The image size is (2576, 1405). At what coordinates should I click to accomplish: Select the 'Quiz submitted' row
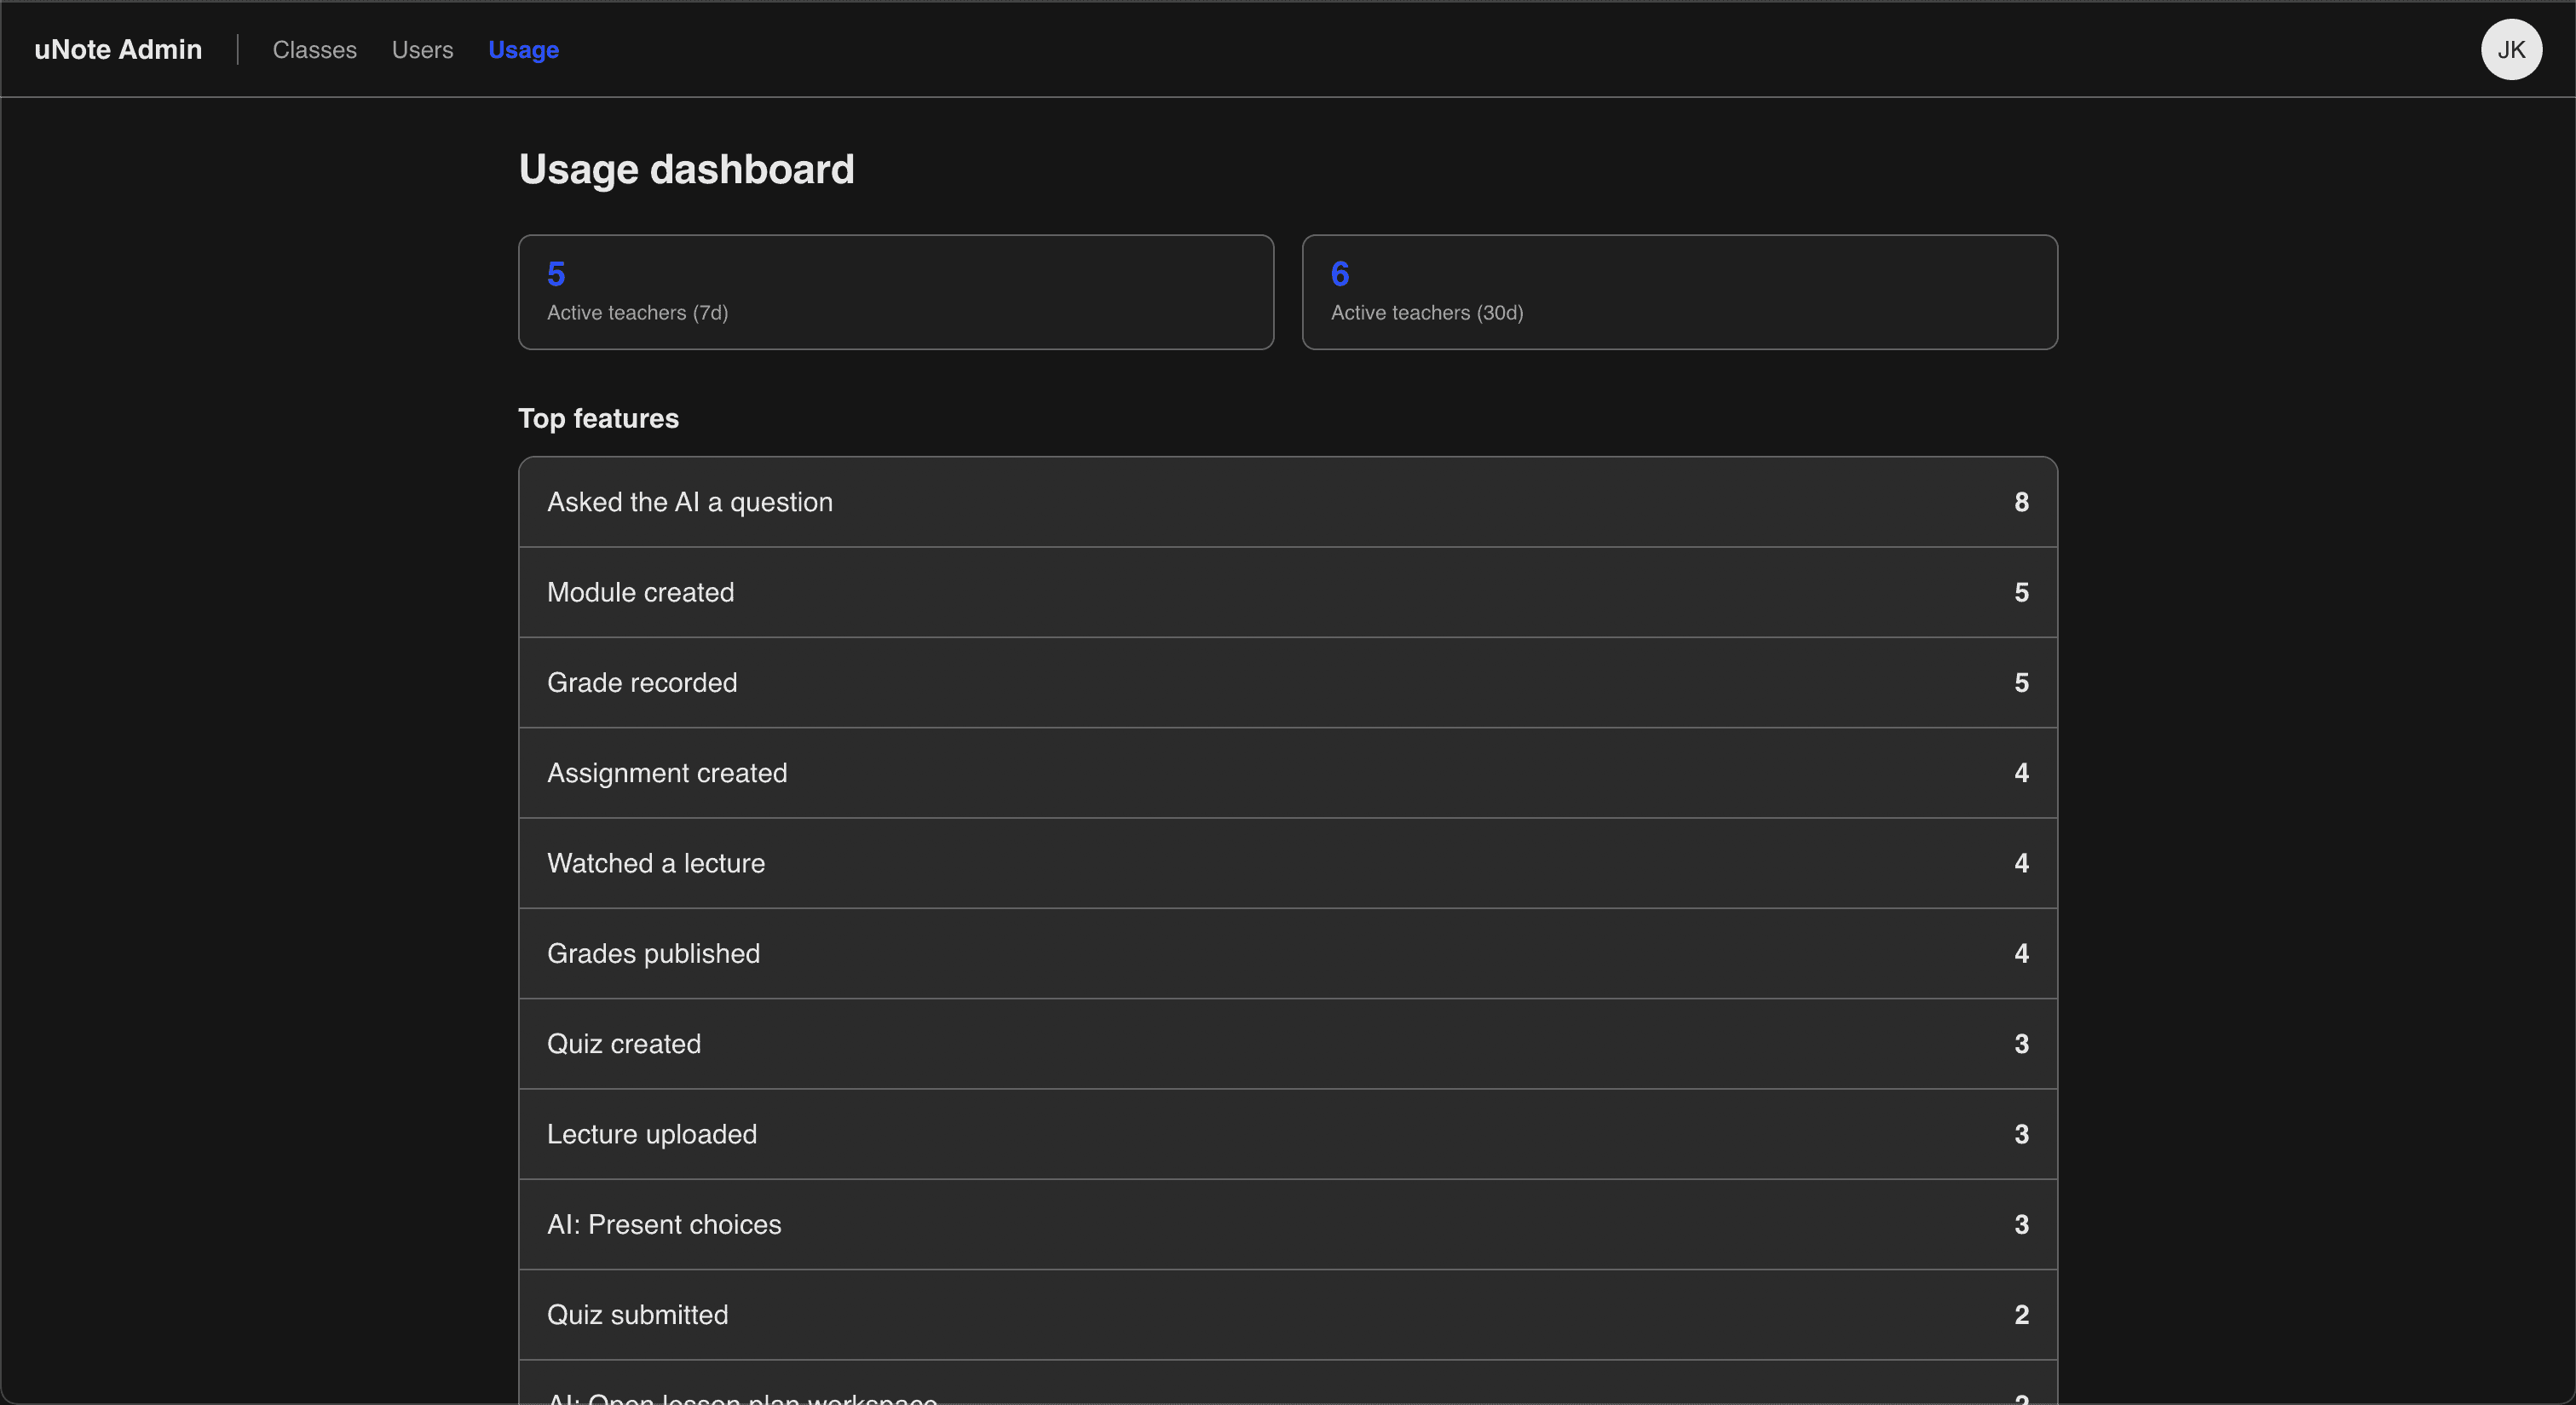pos(1287,1315)
